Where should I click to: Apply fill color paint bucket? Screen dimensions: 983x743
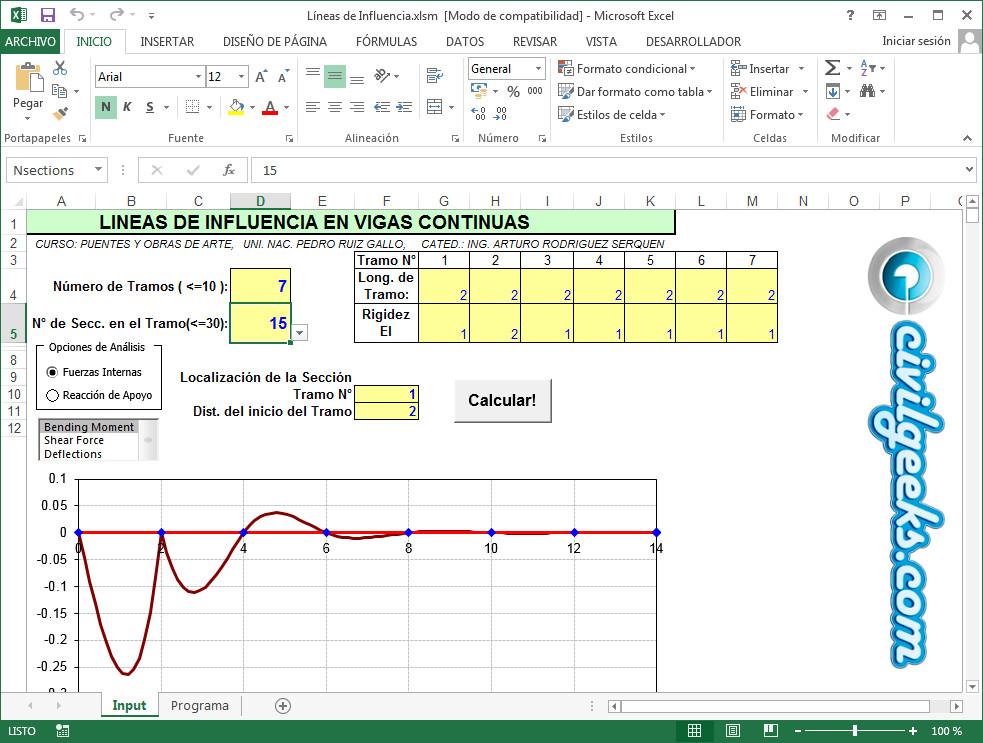pos(236,107)
